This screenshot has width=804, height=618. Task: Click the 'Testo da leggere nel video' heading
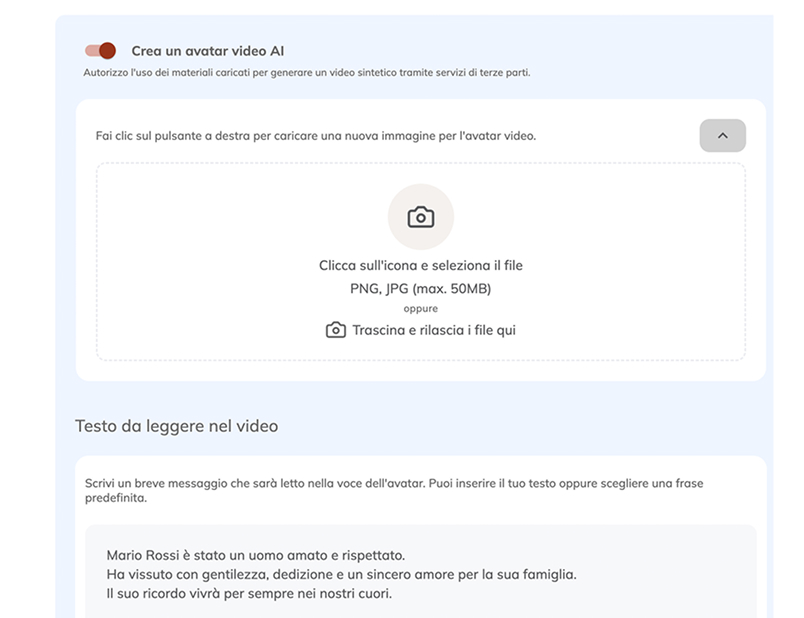point(177,426)
